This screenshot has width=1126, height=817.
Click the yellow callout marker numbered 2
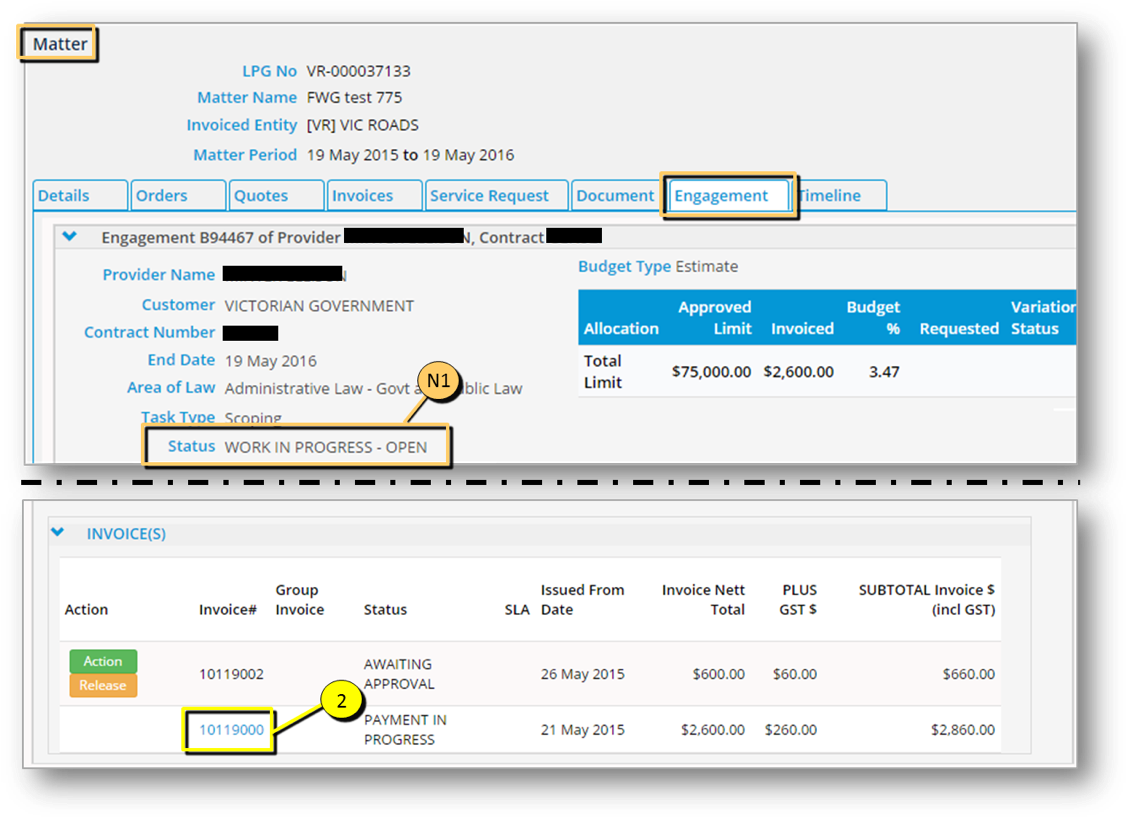[x=342, y=702]
